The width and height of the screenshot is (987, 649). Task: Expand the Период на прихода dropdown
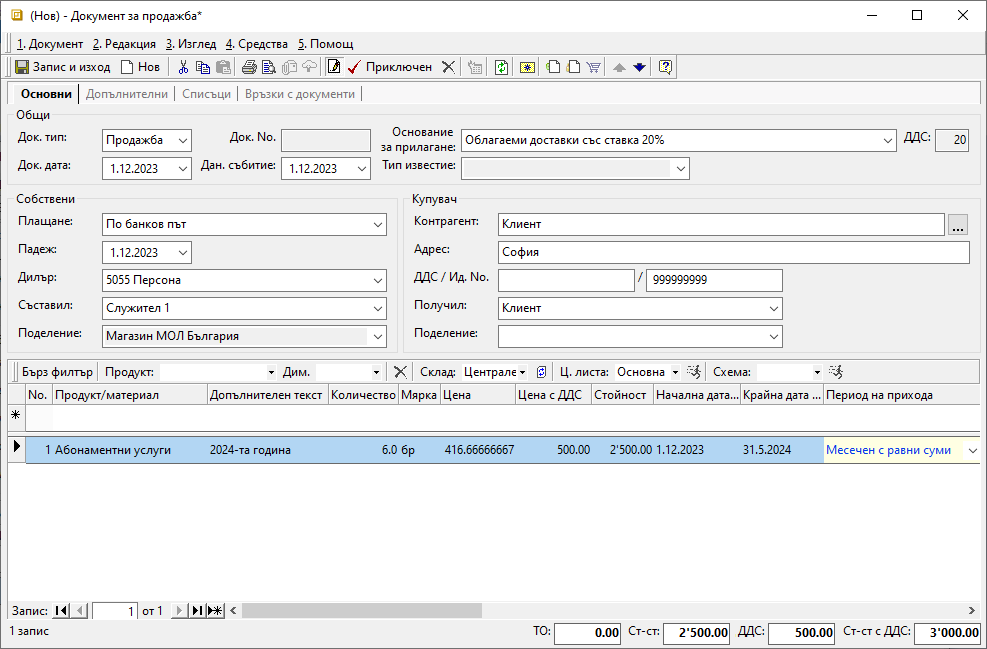tap(971, 451)
